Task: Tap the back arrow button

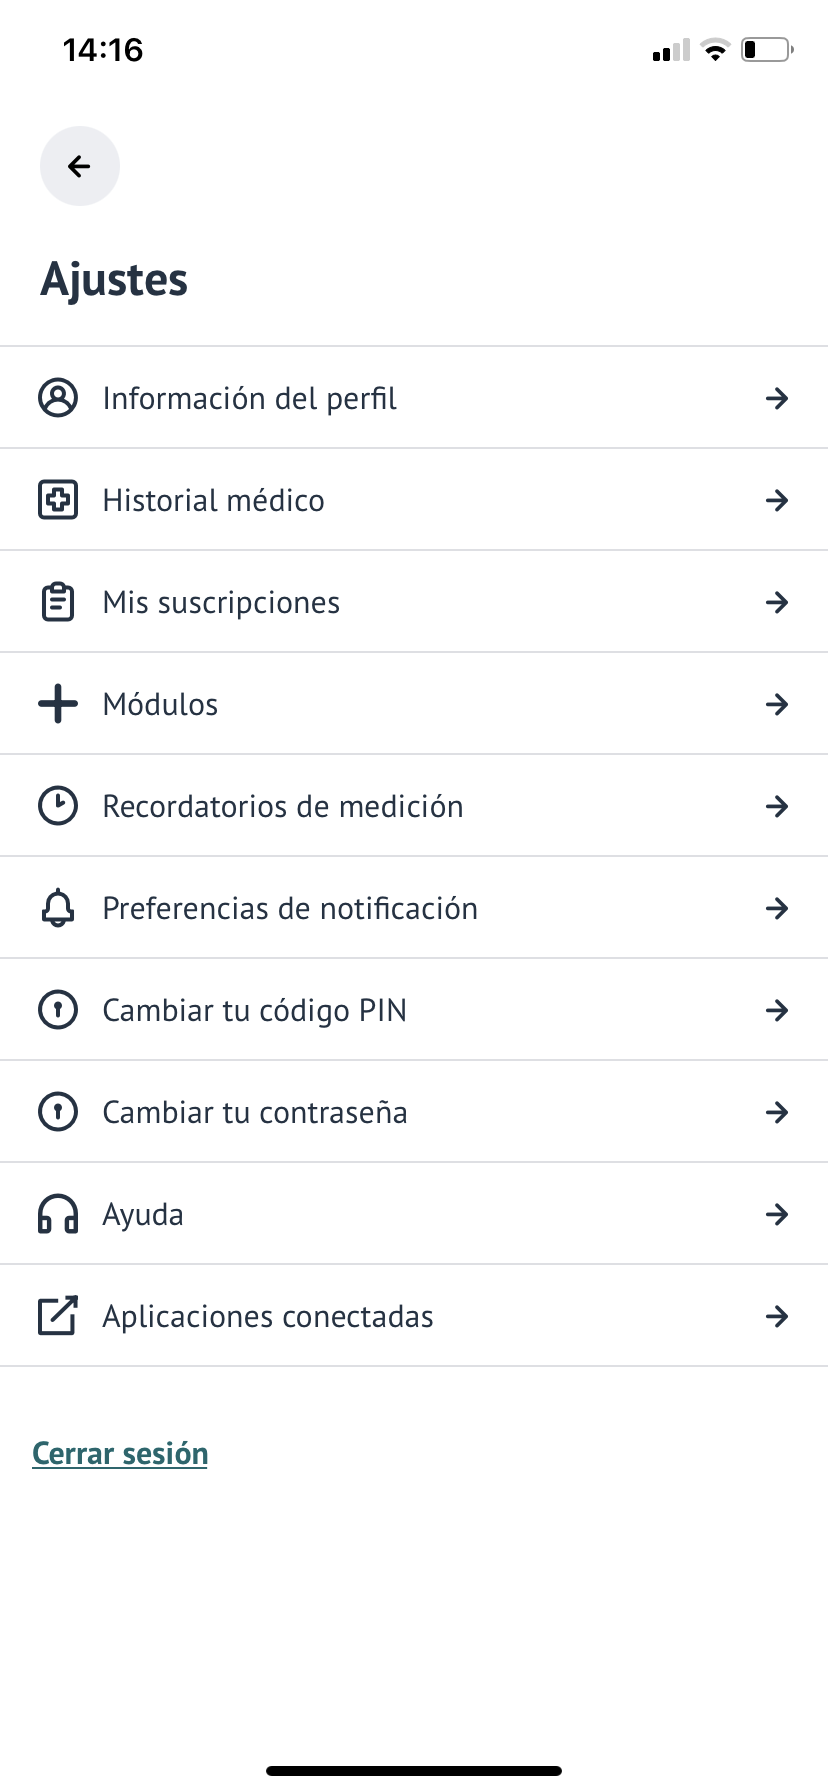Action: (x=80, y=166)
